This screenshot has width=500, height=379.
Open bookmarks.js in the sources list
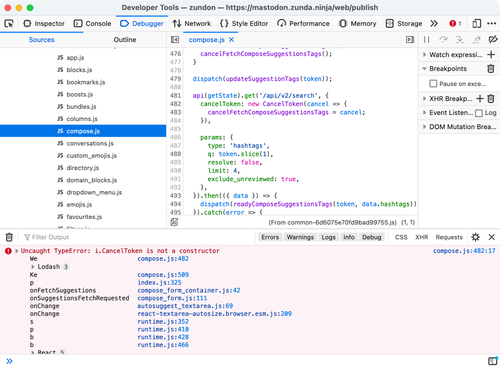click(86, 82)
